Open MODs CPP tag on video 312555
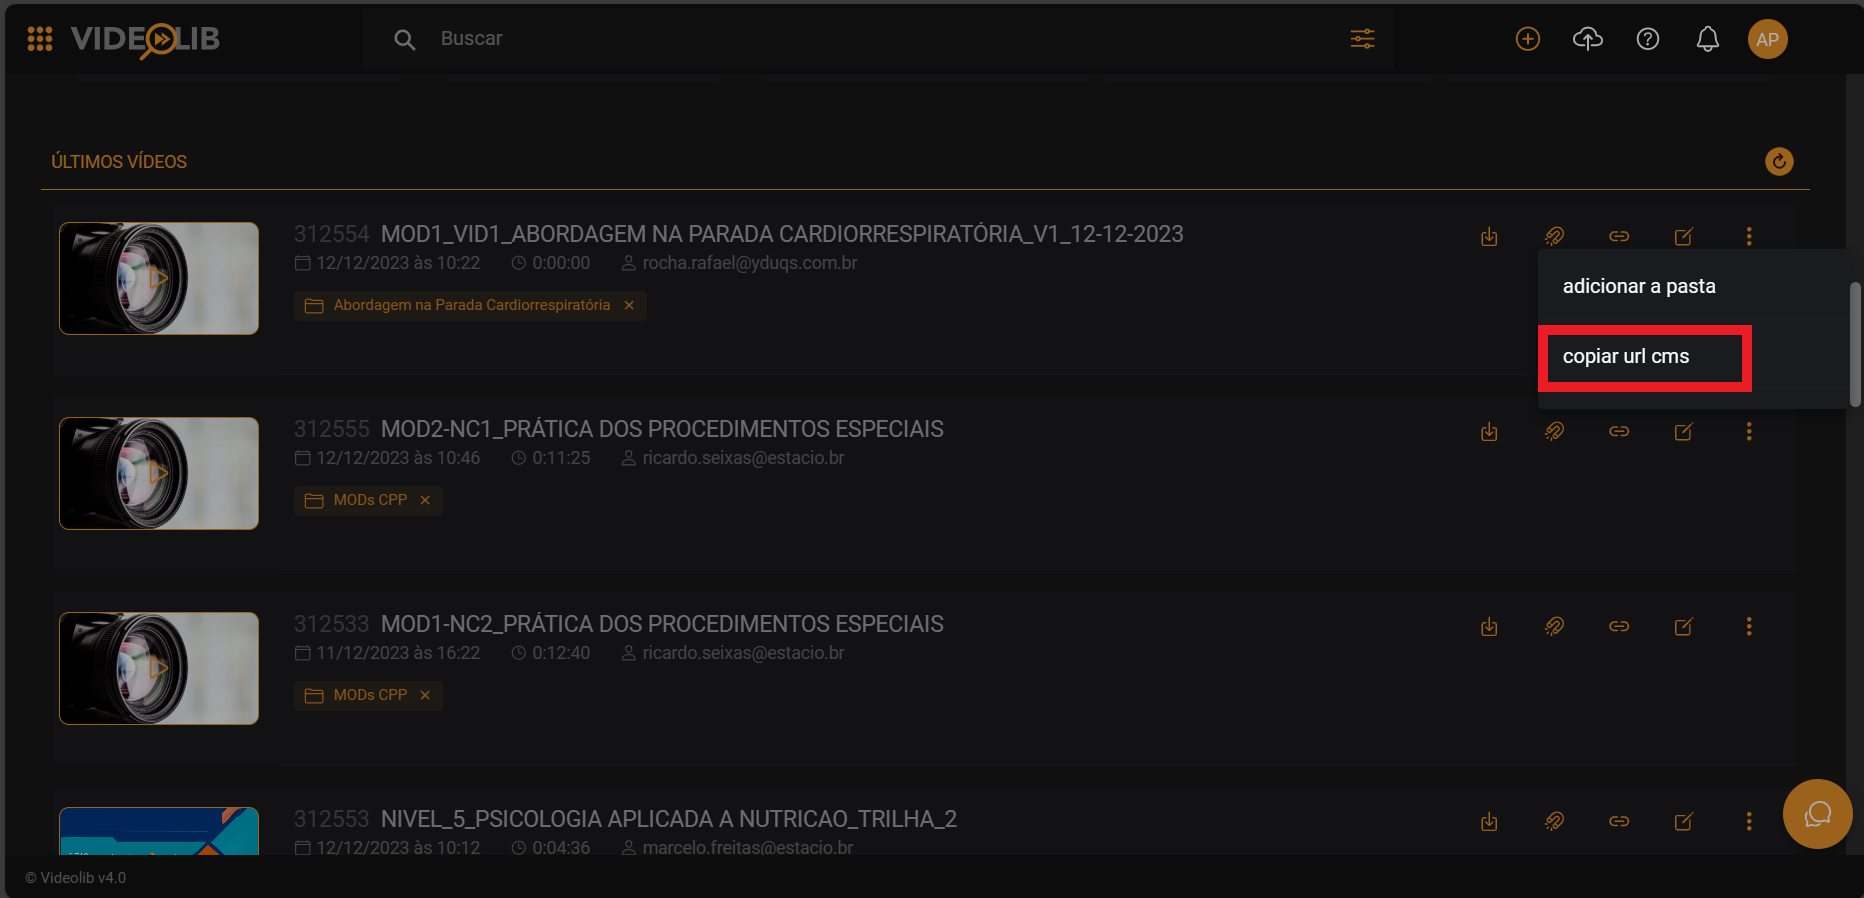The image size is (1864, 898). pyautogui.click(x=370, y=500)
